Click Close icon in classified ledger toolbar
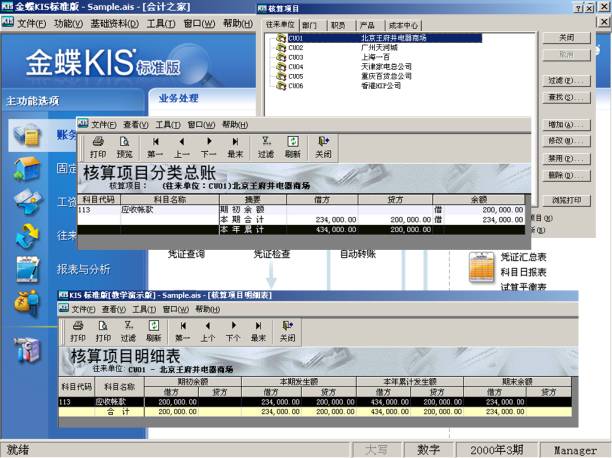612x458 pixels. [323, 148]
